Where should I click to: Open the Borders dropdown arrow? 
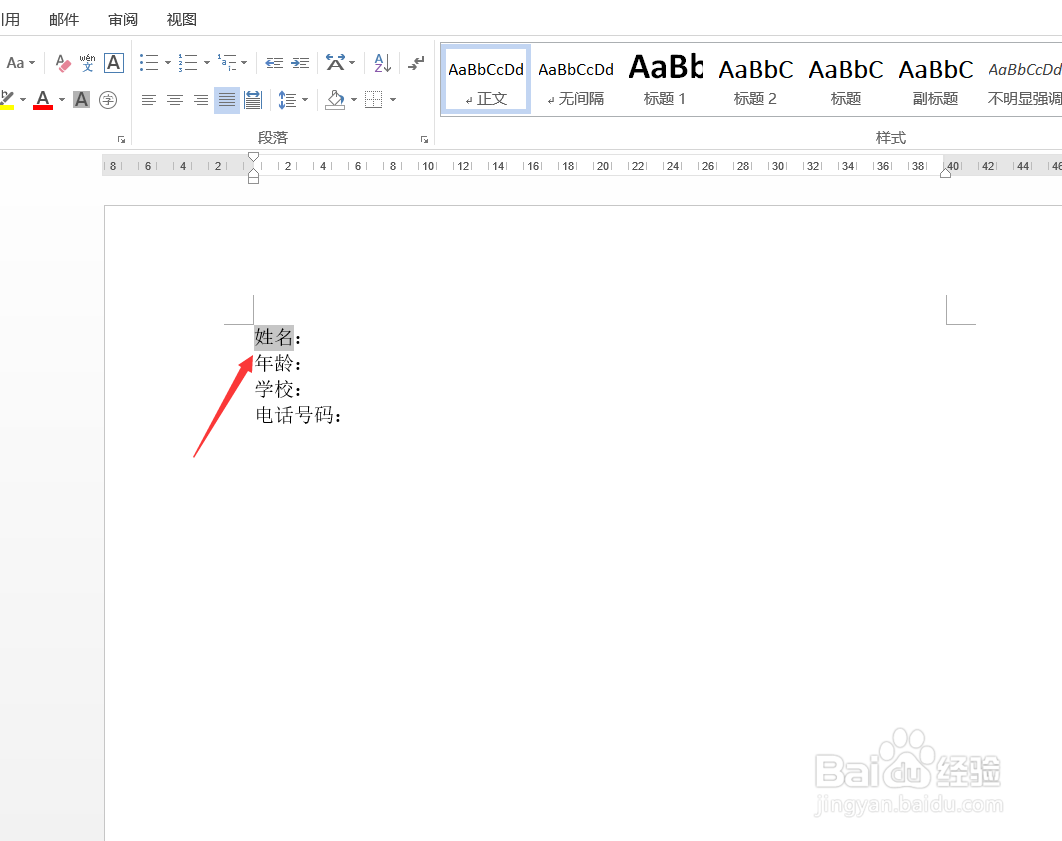392,99
